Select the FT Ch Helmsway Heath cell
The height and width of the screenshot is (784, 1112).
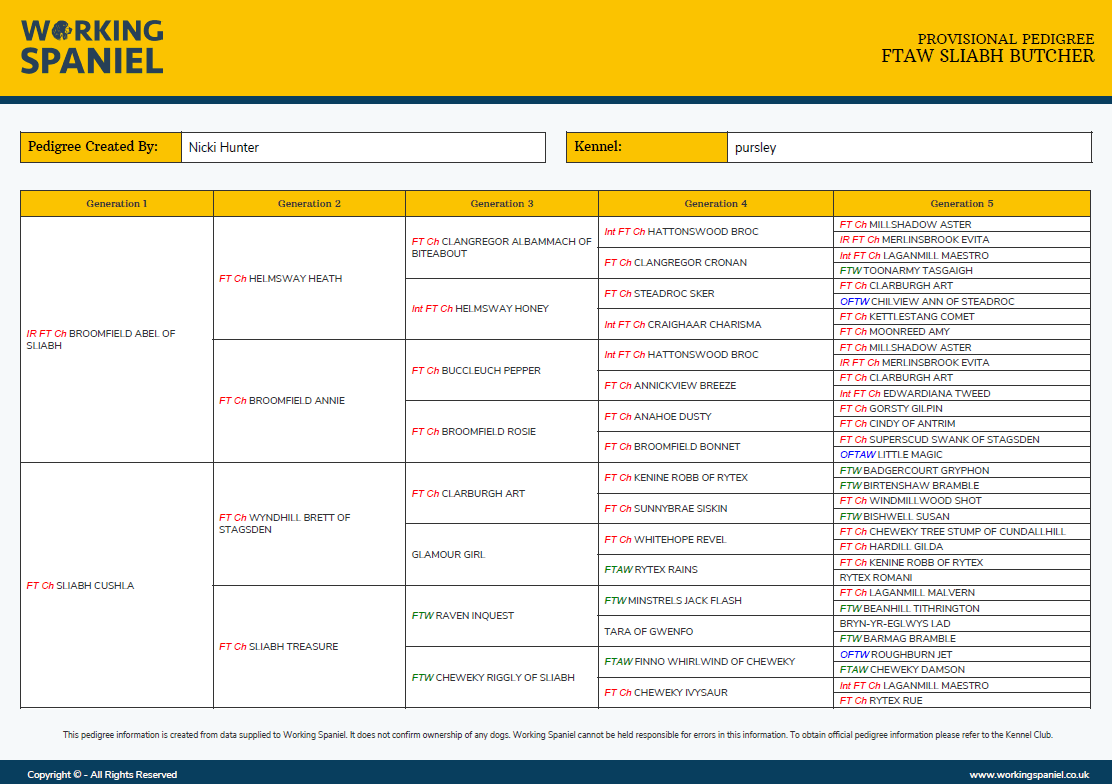(x=280, y=279)
